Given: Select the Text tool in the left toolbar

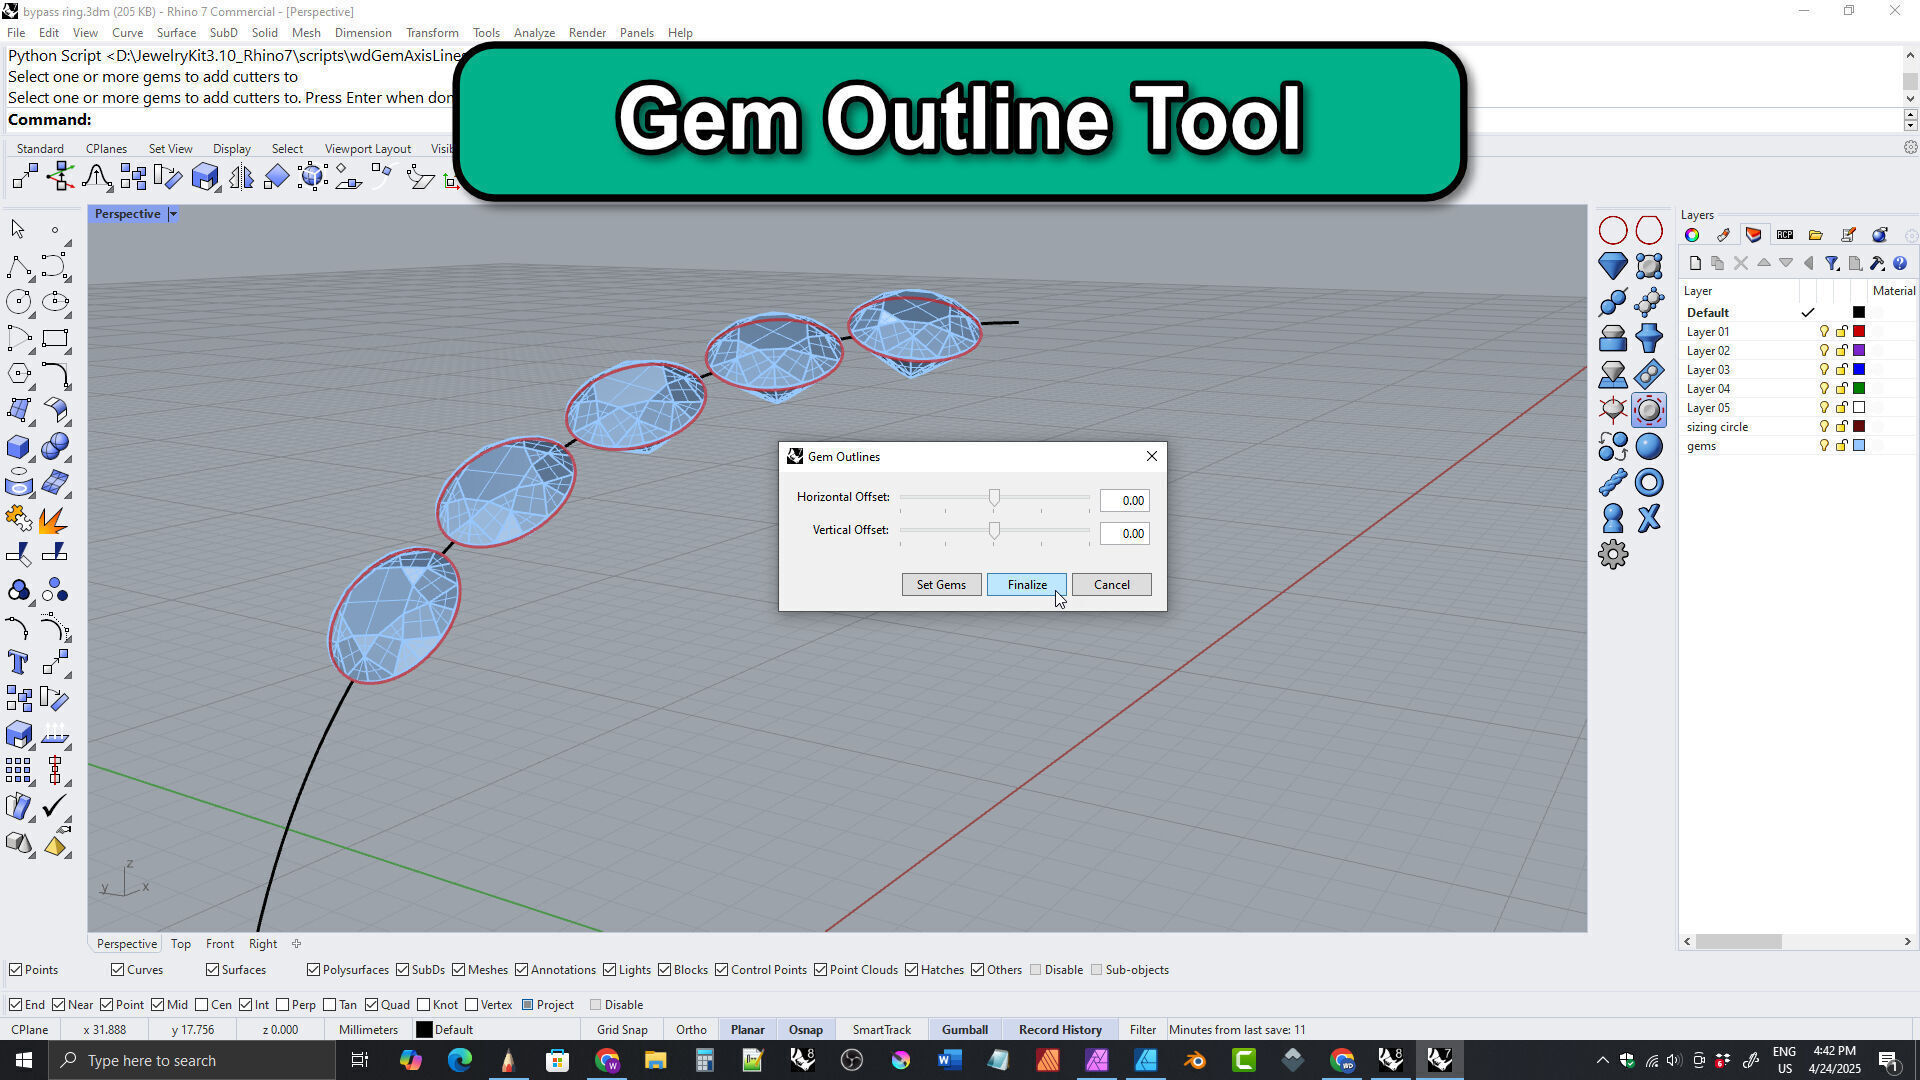Looking at the screenshot, I should click(18, 663).
